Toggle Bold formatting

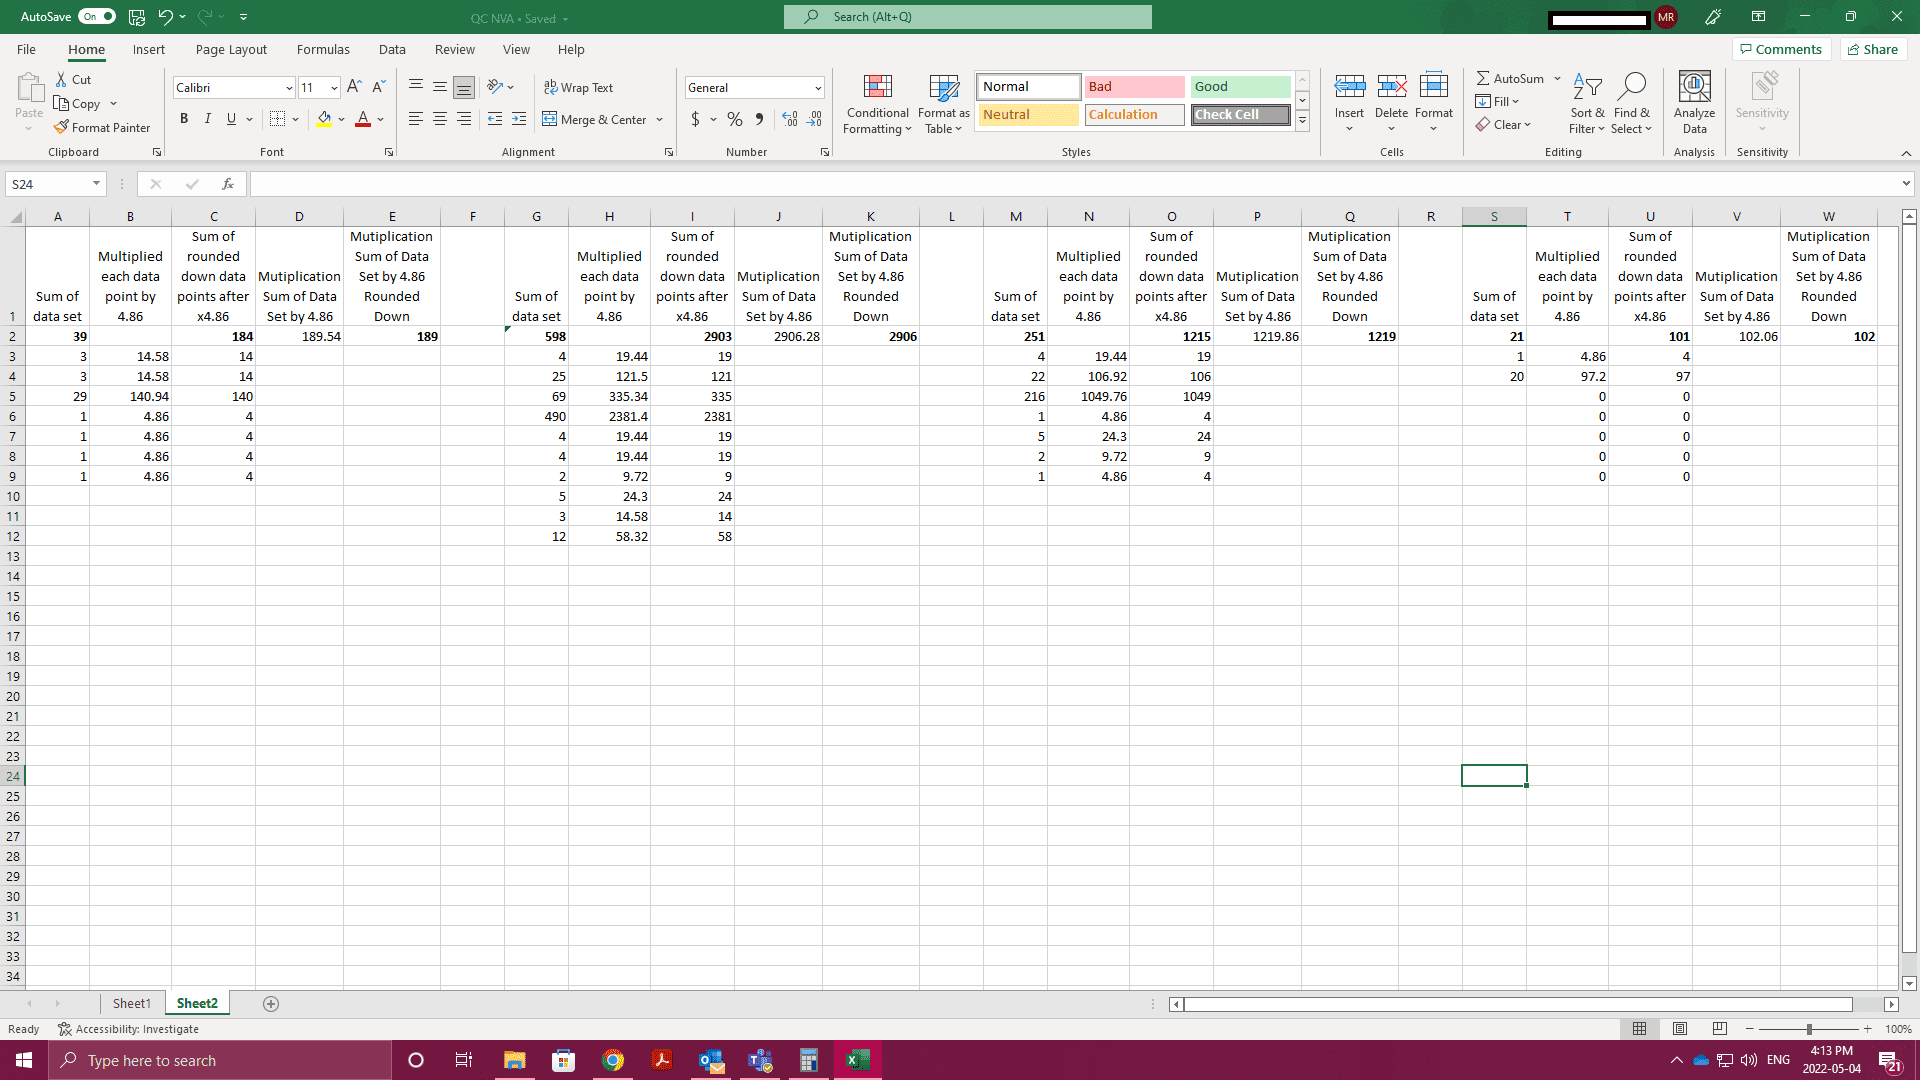(x=184, y=119)
